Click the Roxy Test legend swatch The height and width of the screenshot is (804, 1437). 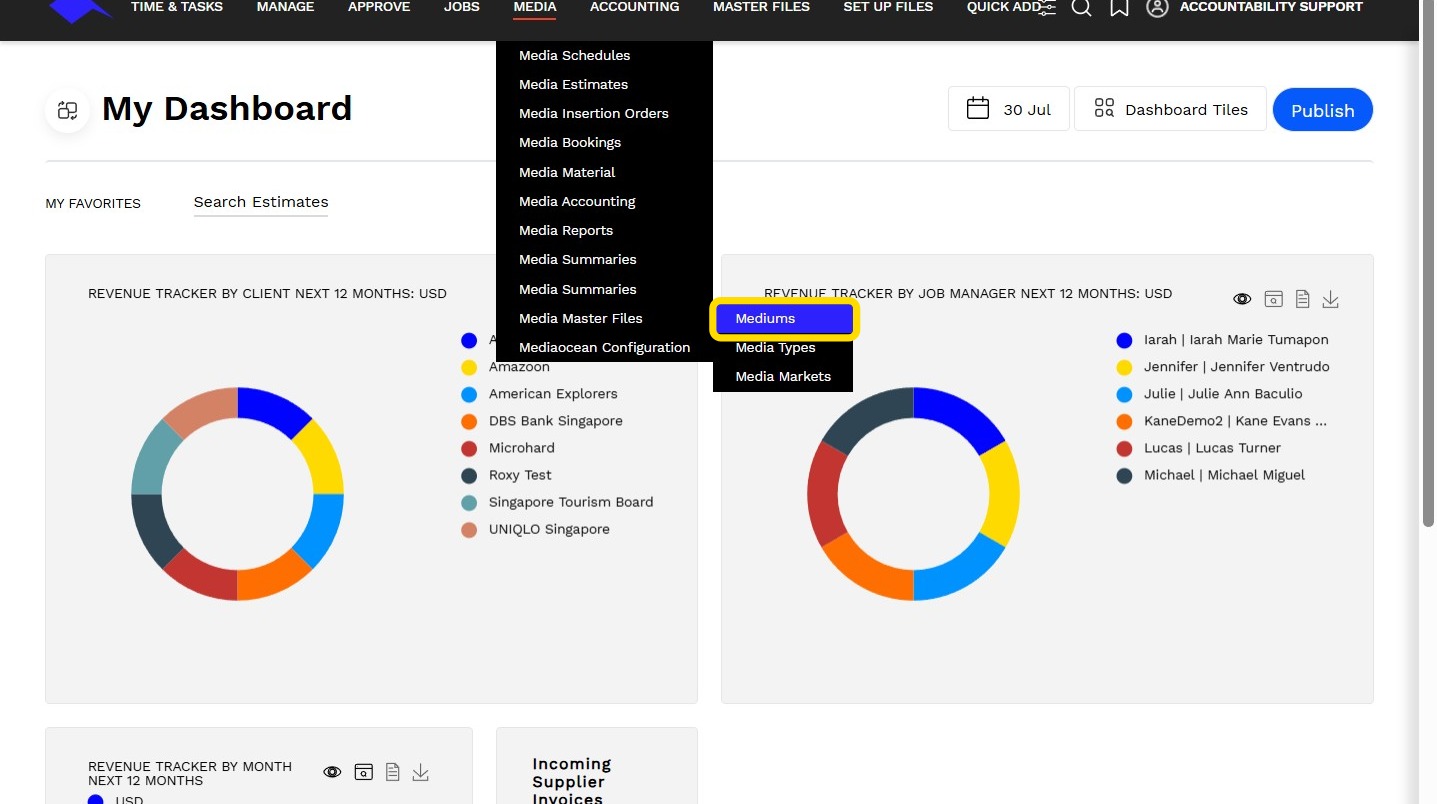[x=469, y=475]
